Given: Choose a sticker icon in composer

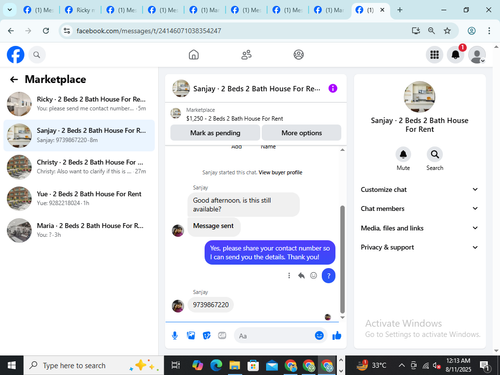Looking at the screenshot, I should coord(207,335).
